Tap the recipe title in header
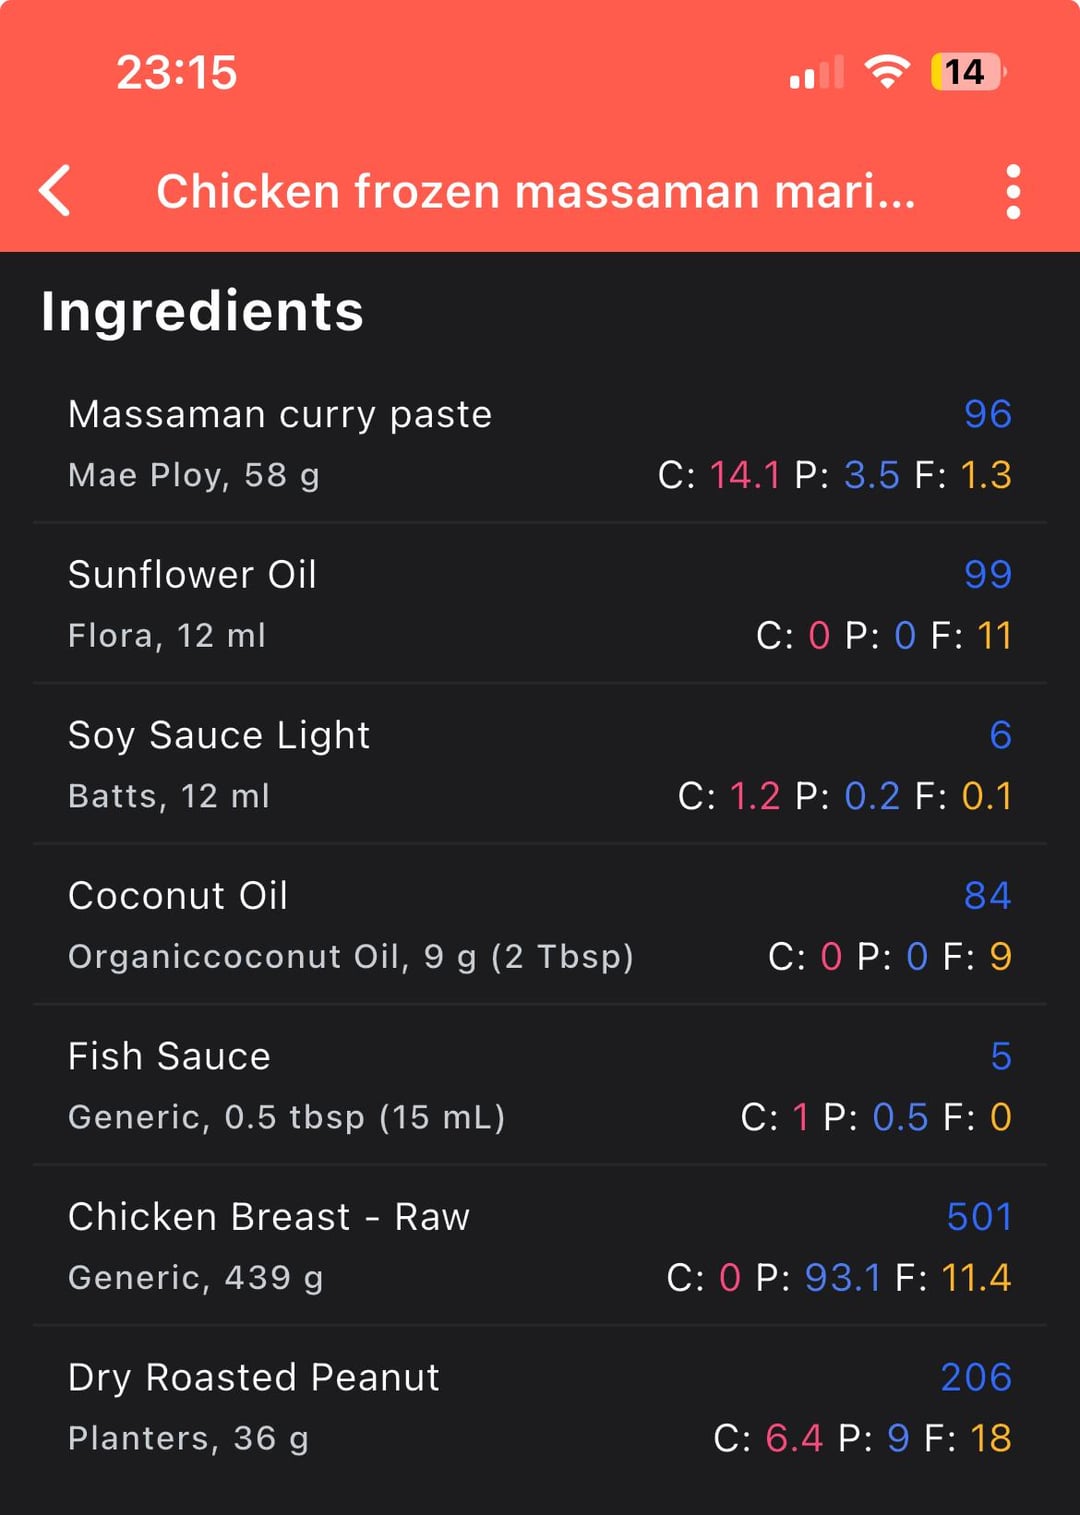This screenshot has width=1080, height=1515. (535, 191)
